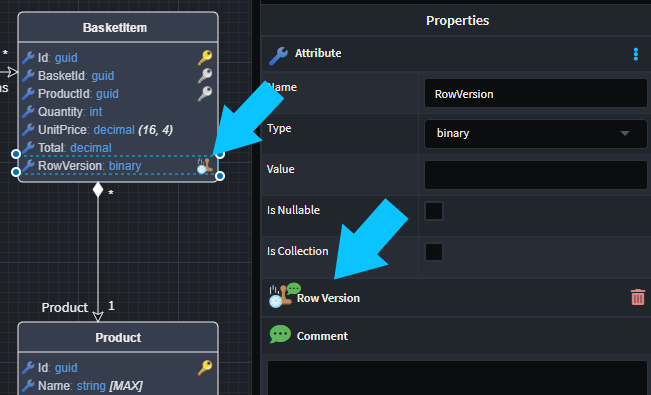Click the Name input field containing RowVersion
The width and height of the screenshot is (651, 395).
(x=536, y=93)
